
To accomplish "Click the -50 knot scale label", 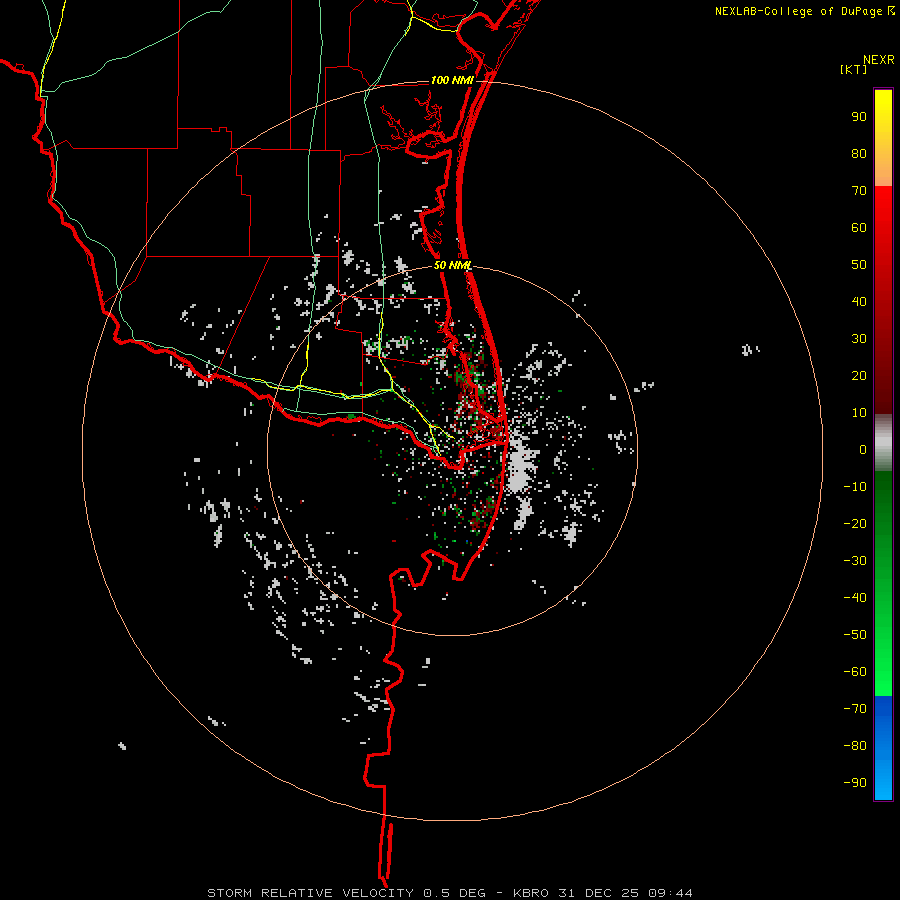I will [x=855, y=635].
